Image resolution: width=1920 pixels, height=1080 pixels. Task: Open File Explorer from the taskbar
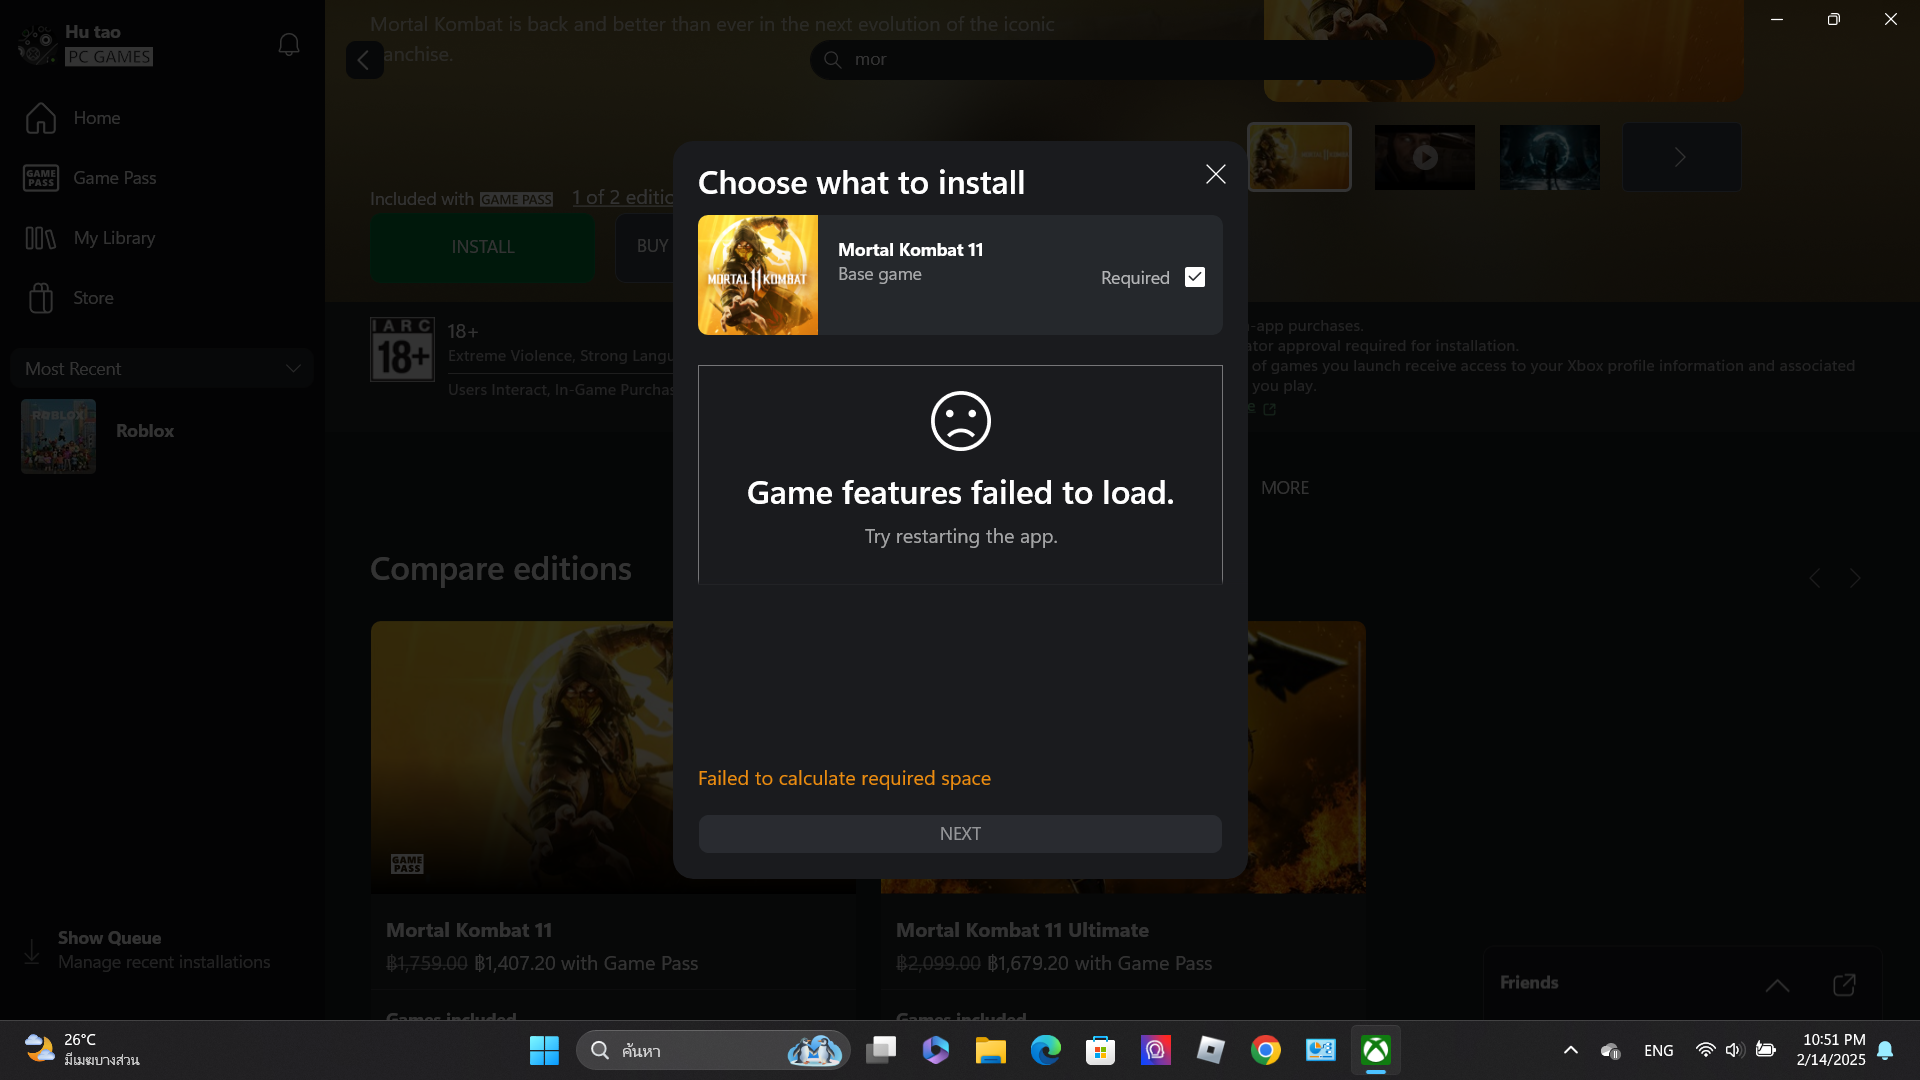tap(991, 1051)
